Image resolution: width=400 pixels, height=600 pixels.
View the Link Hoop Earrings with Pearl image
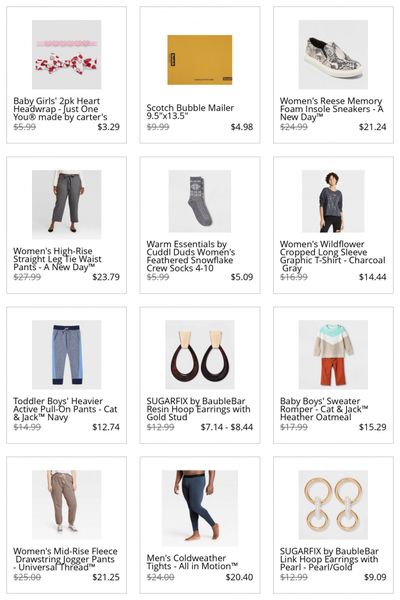click(333, 504)
